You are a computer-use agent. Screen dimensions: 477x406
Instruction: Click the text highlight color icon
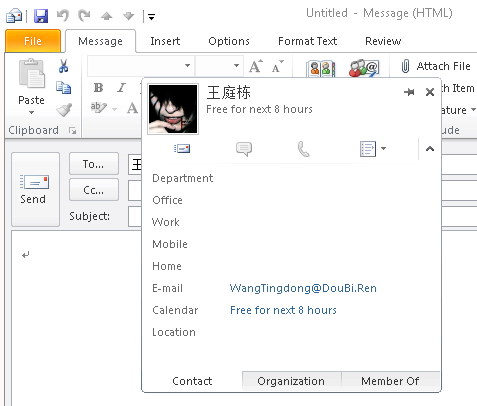tap(99, 107)
